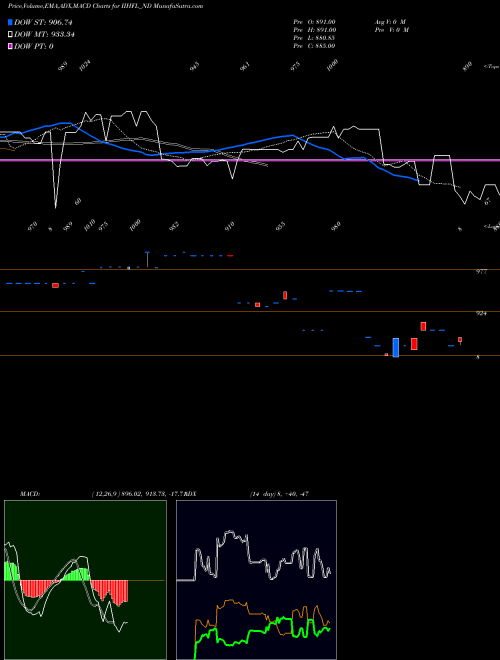Click the 'Pre L: 880.85' value
Screen dimensions: 500x660
(x=314, y=38)
